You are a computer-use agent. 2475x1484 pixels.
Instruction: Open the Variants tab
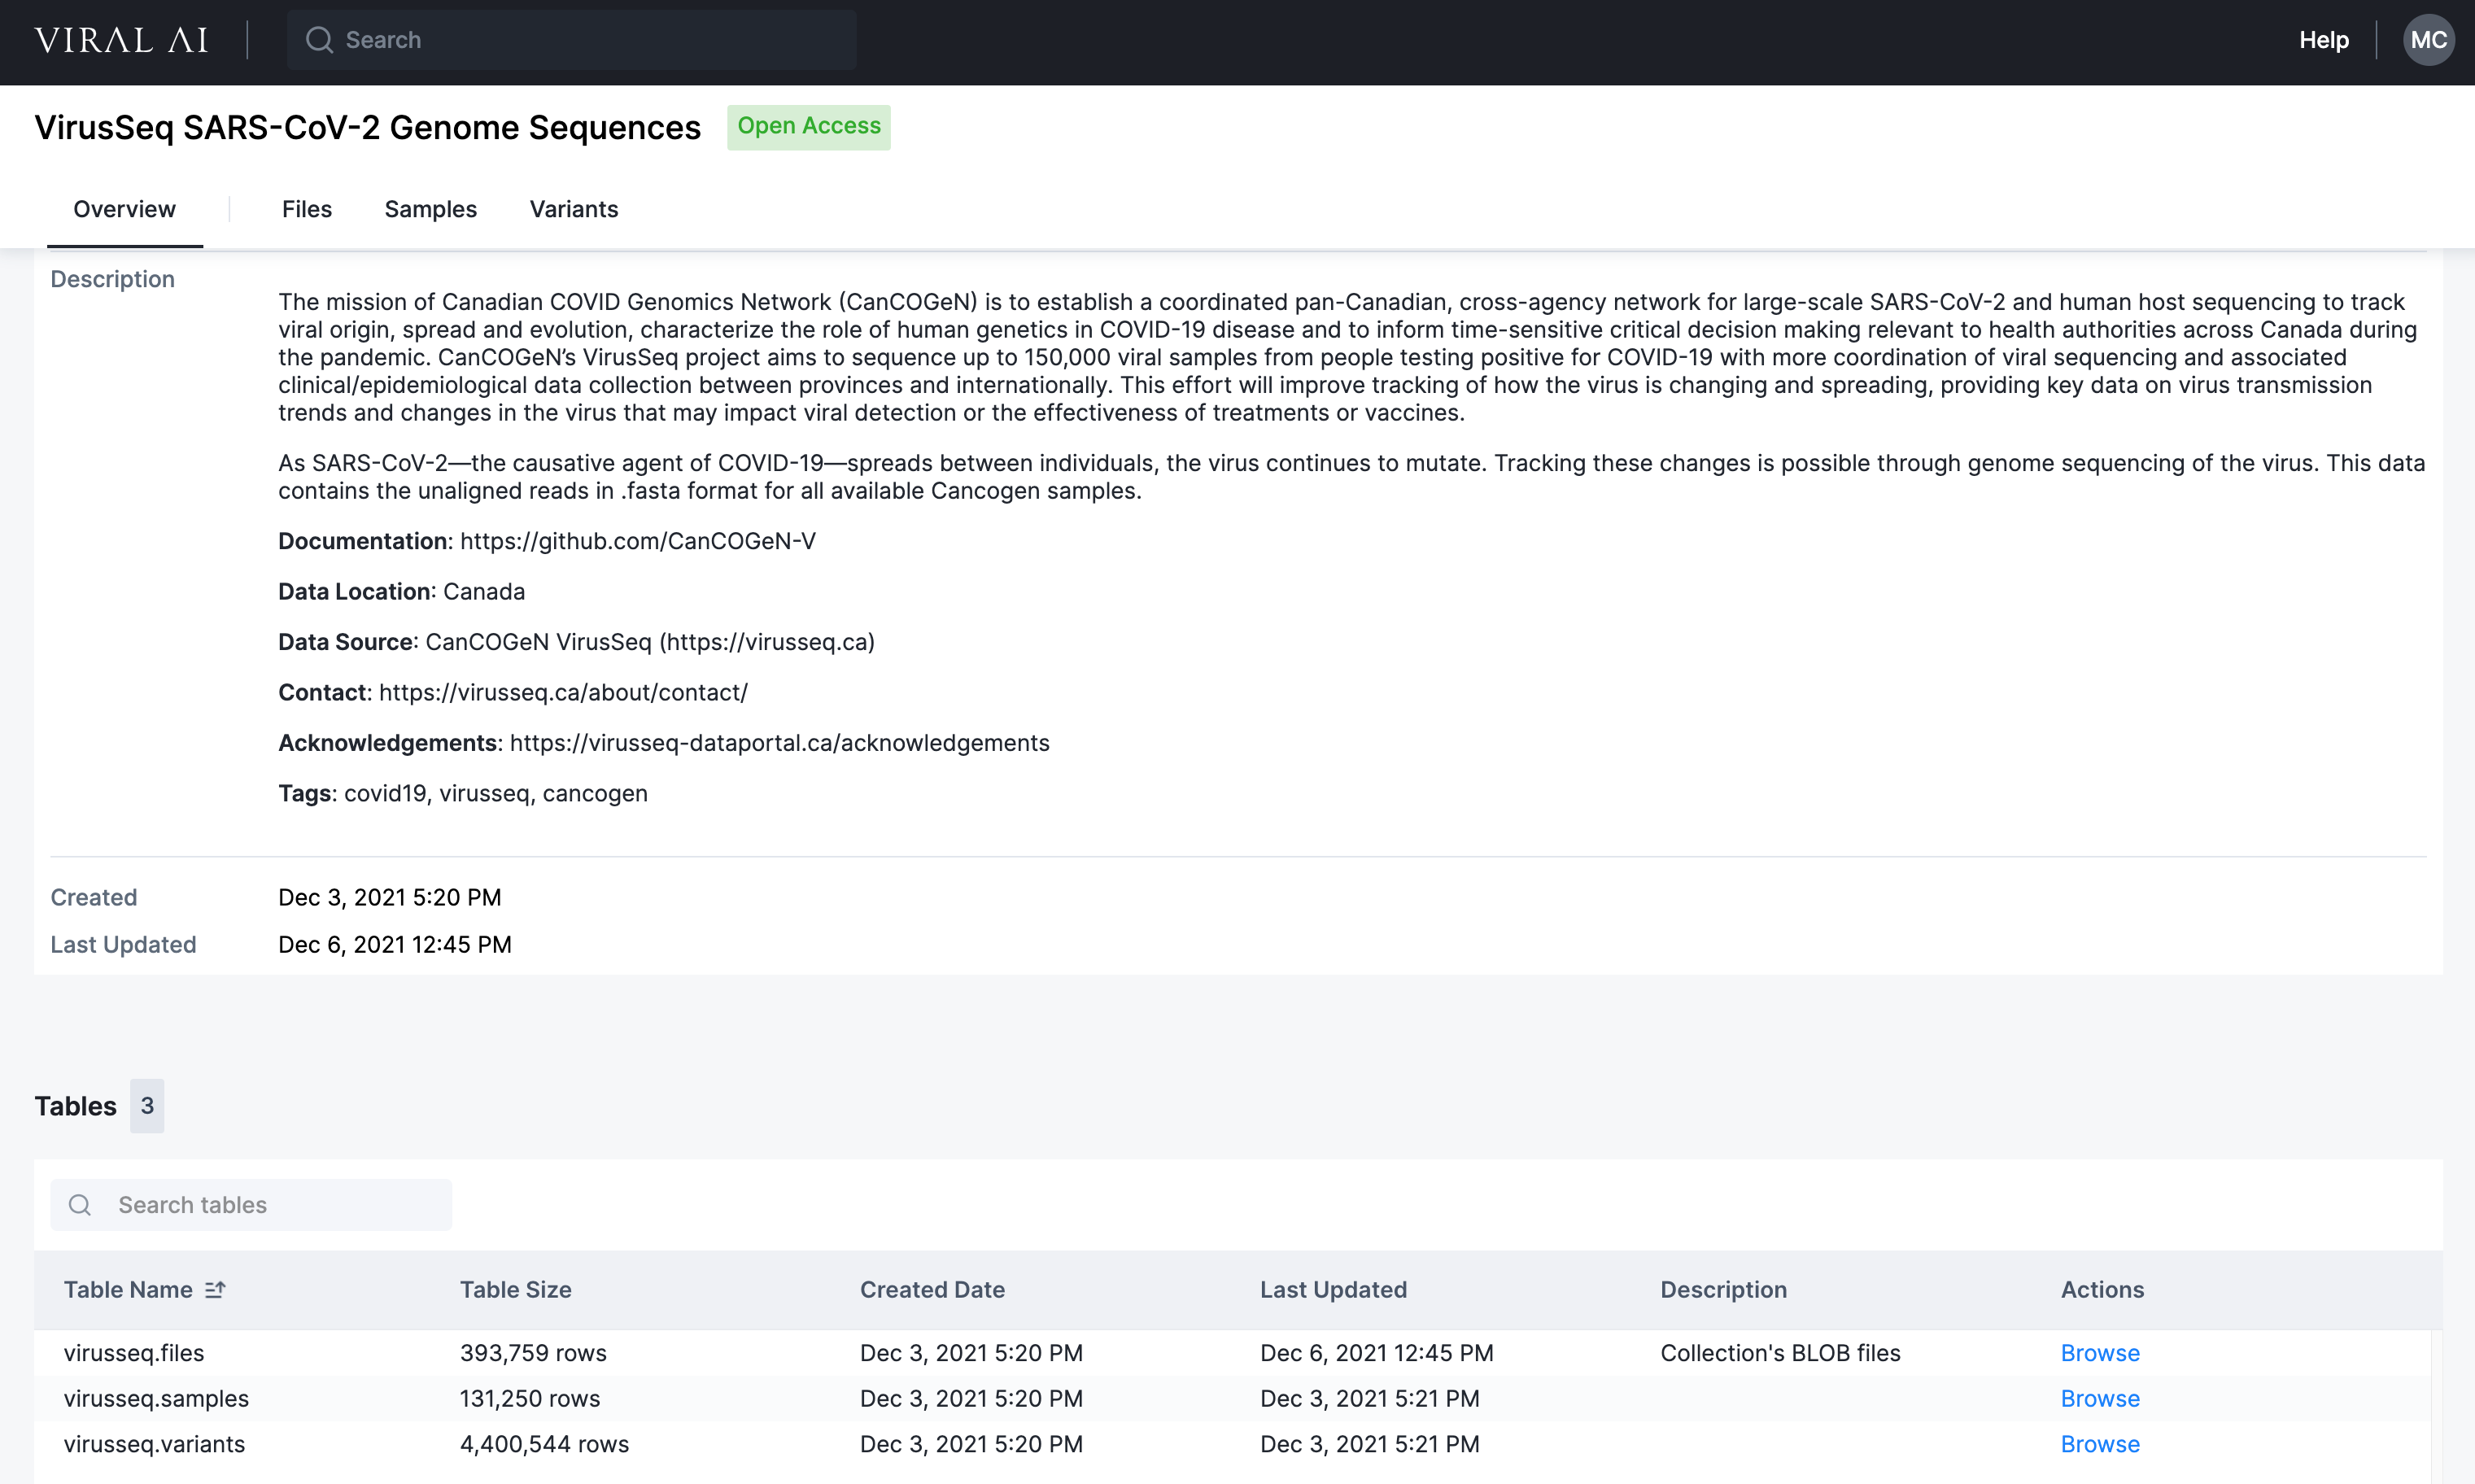(573, 209)
